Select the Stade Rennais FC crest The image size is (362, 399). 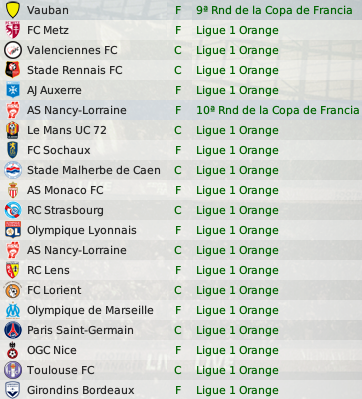pos(13,70)
